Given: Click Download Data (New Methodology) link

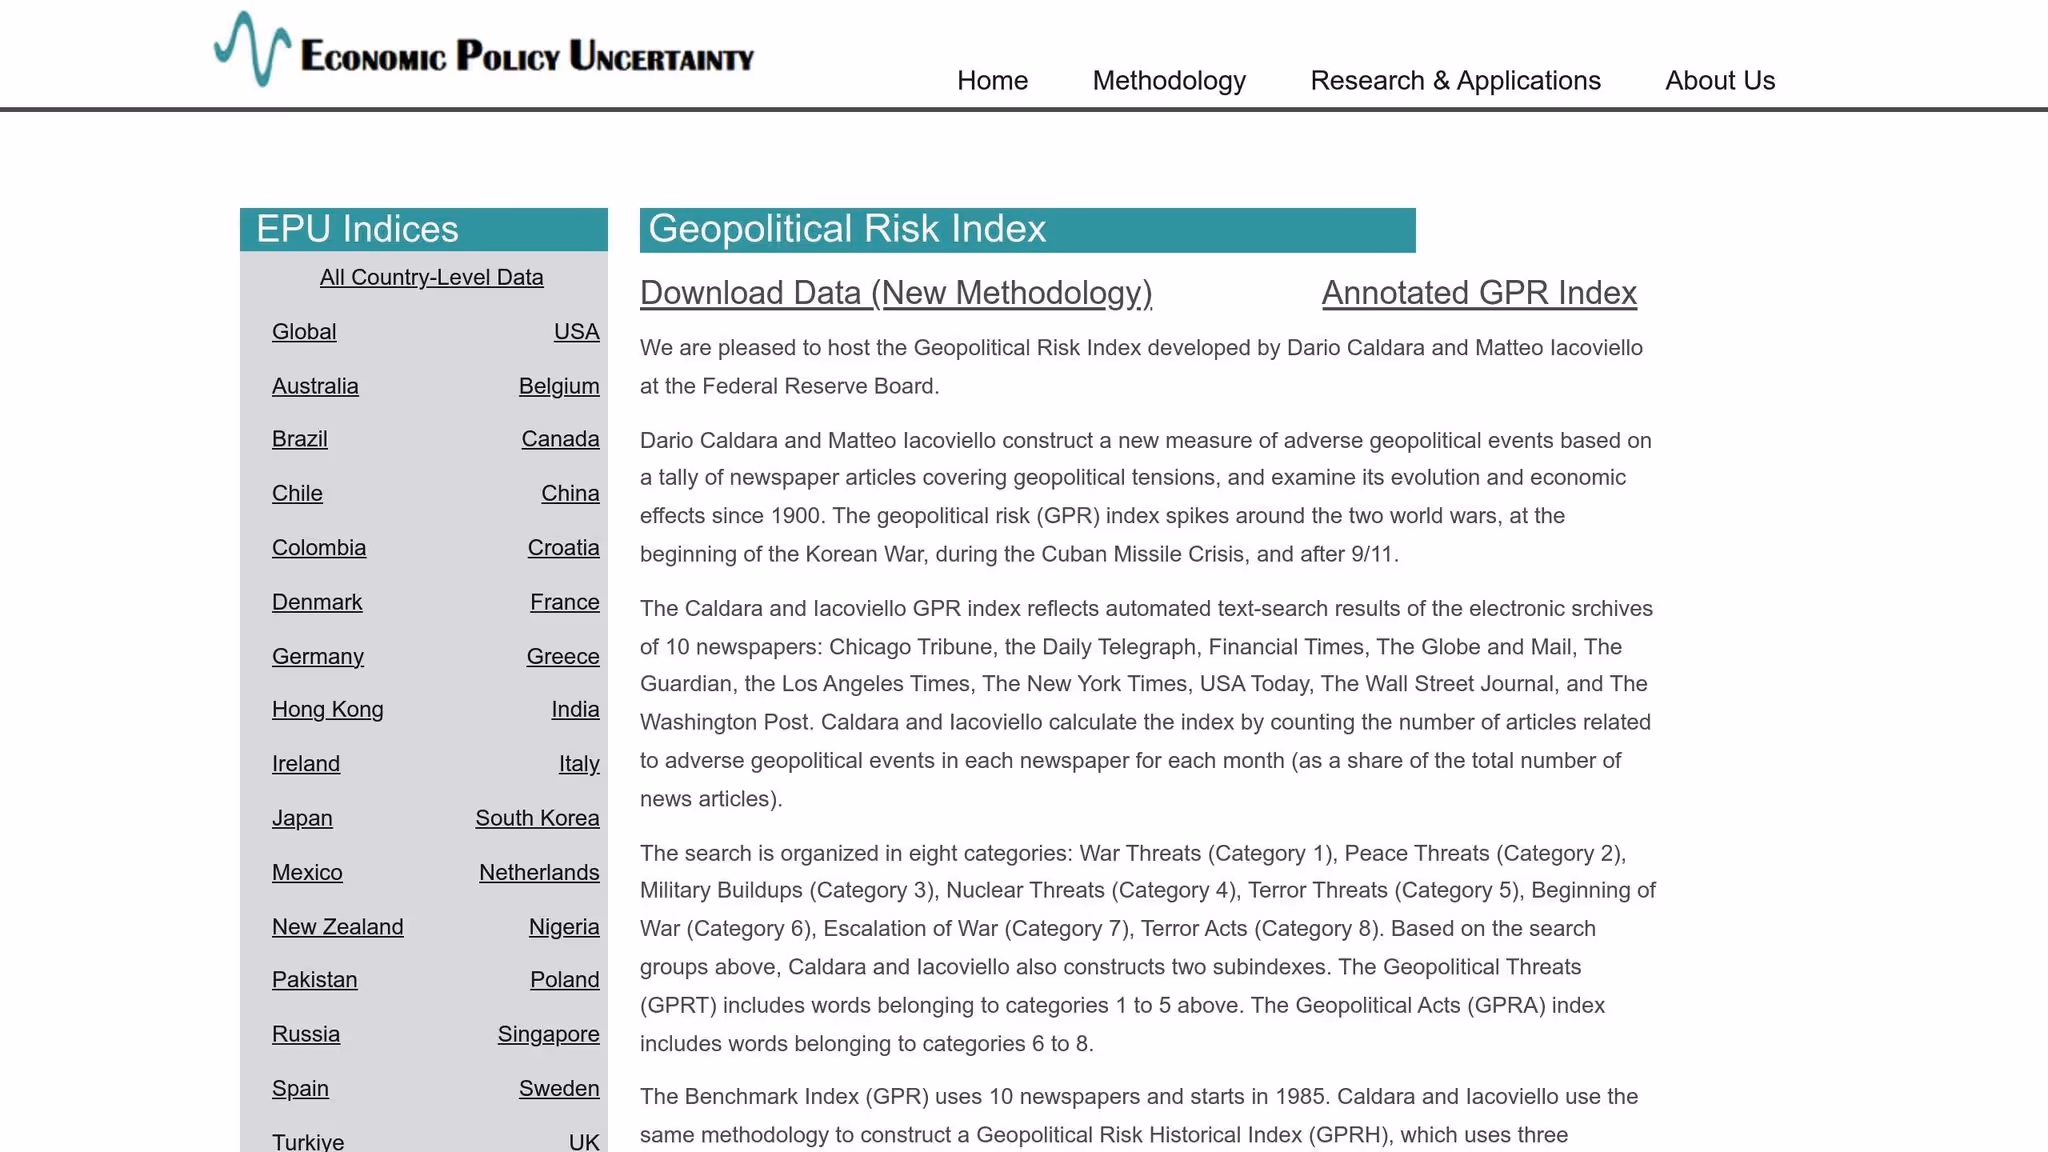Looking at the screenshot, I should [896, 293].
